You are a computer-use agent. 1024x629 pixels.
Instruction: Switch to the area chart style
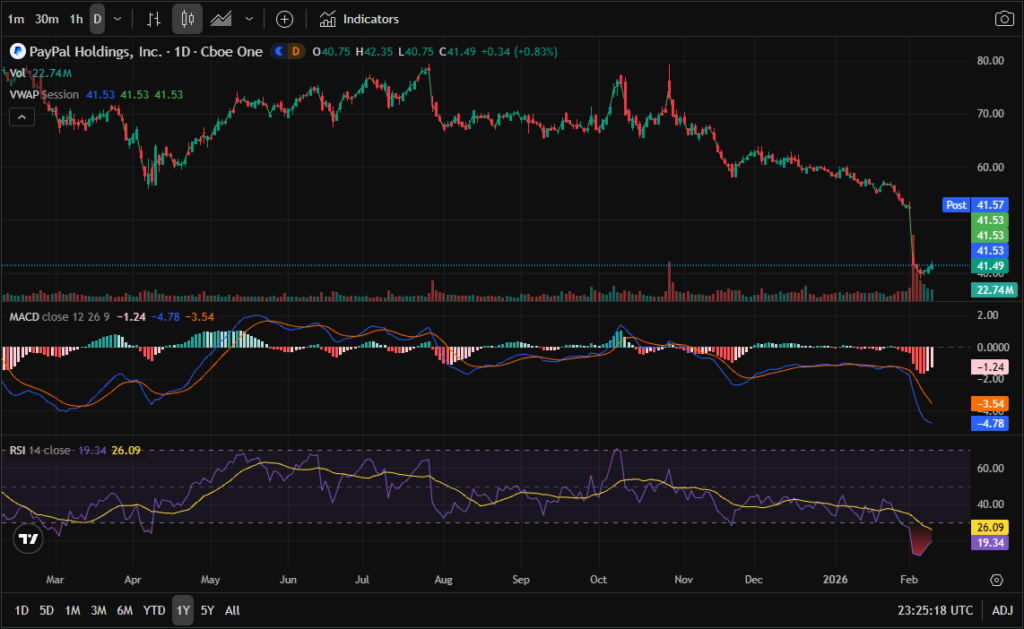click(x=222, y=19)
